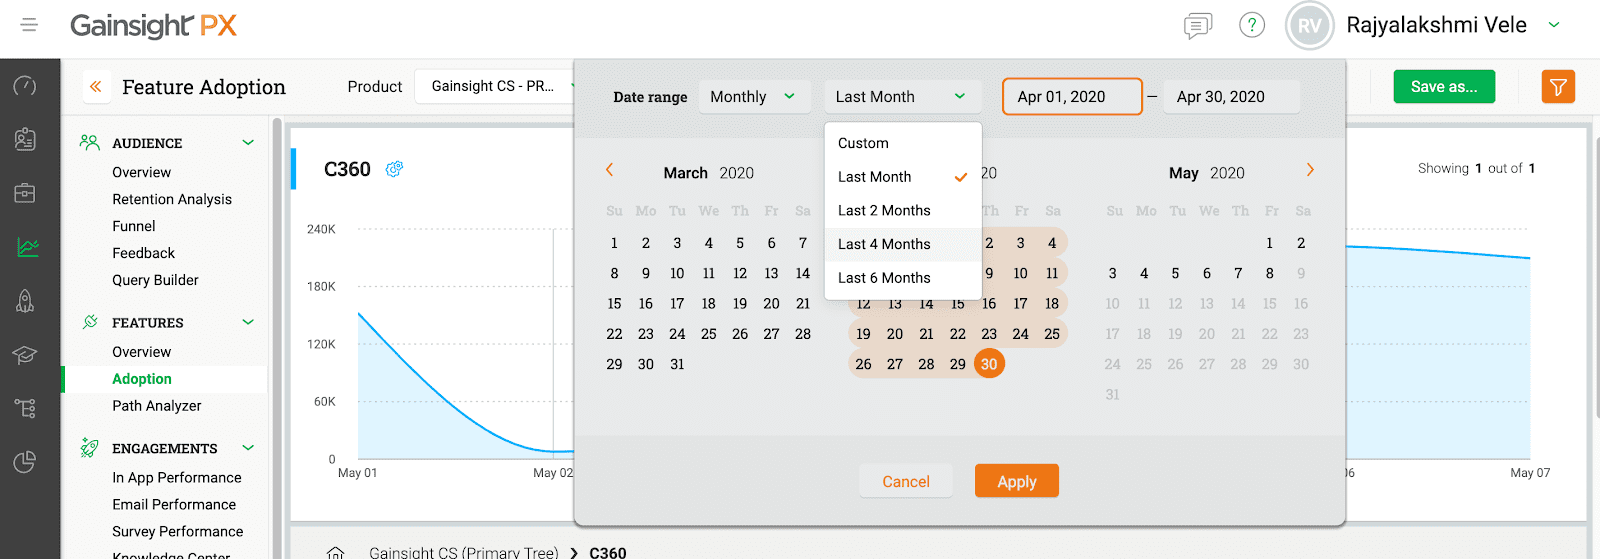Select Custom date range option
This screenshot has height=559, width=1600.
click(x=863, y=143)
